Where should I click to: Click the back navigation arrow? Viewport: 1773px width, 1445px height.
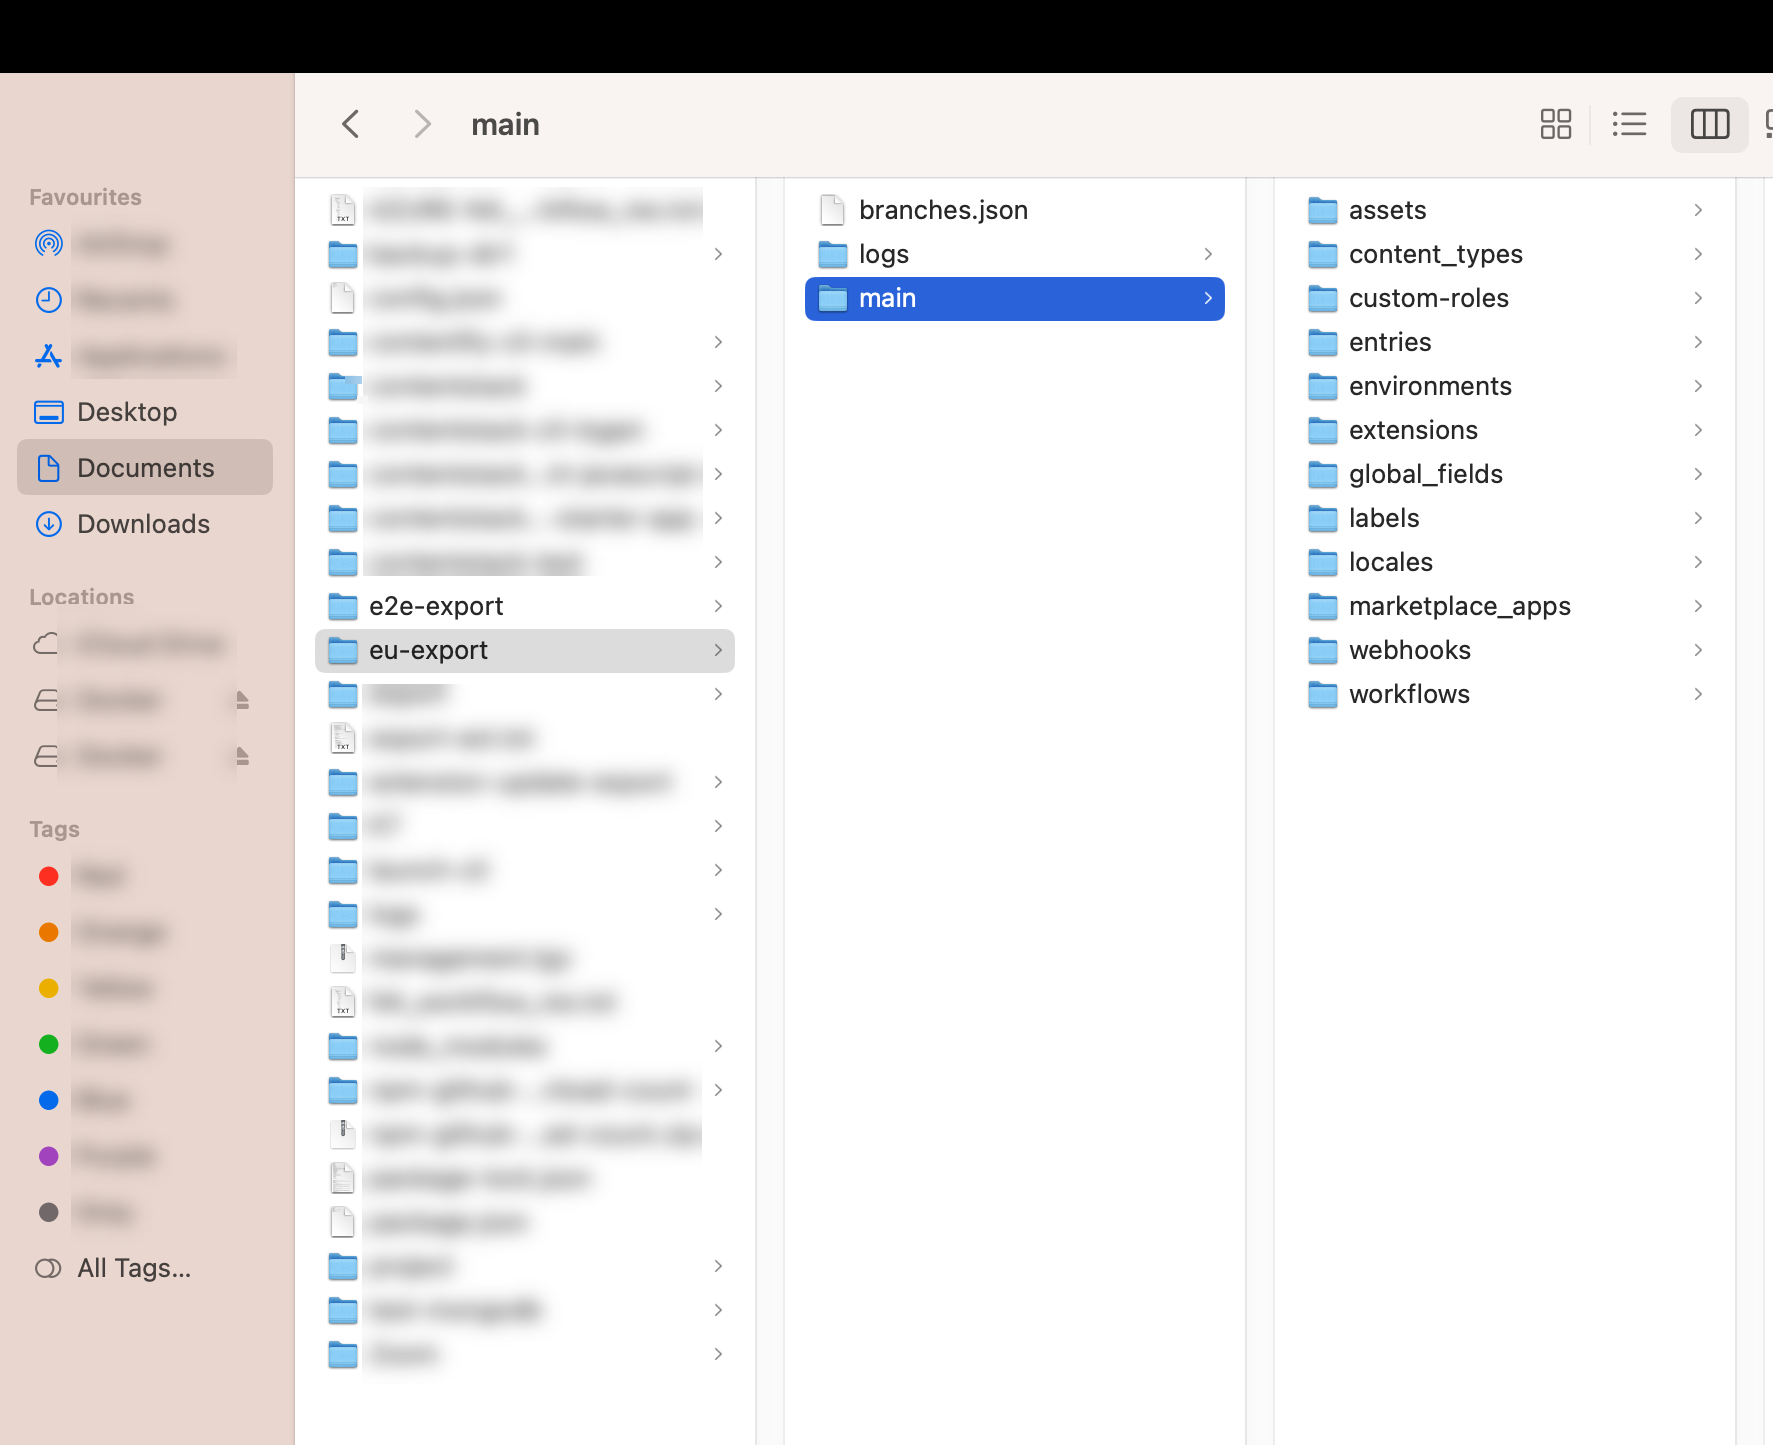(350, 124)
